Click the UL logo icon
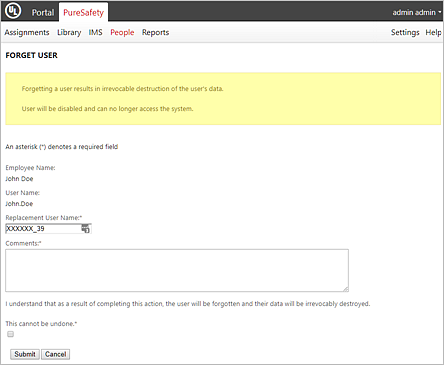Viewport: 444px width, 365px height. (x=13, y=11)
